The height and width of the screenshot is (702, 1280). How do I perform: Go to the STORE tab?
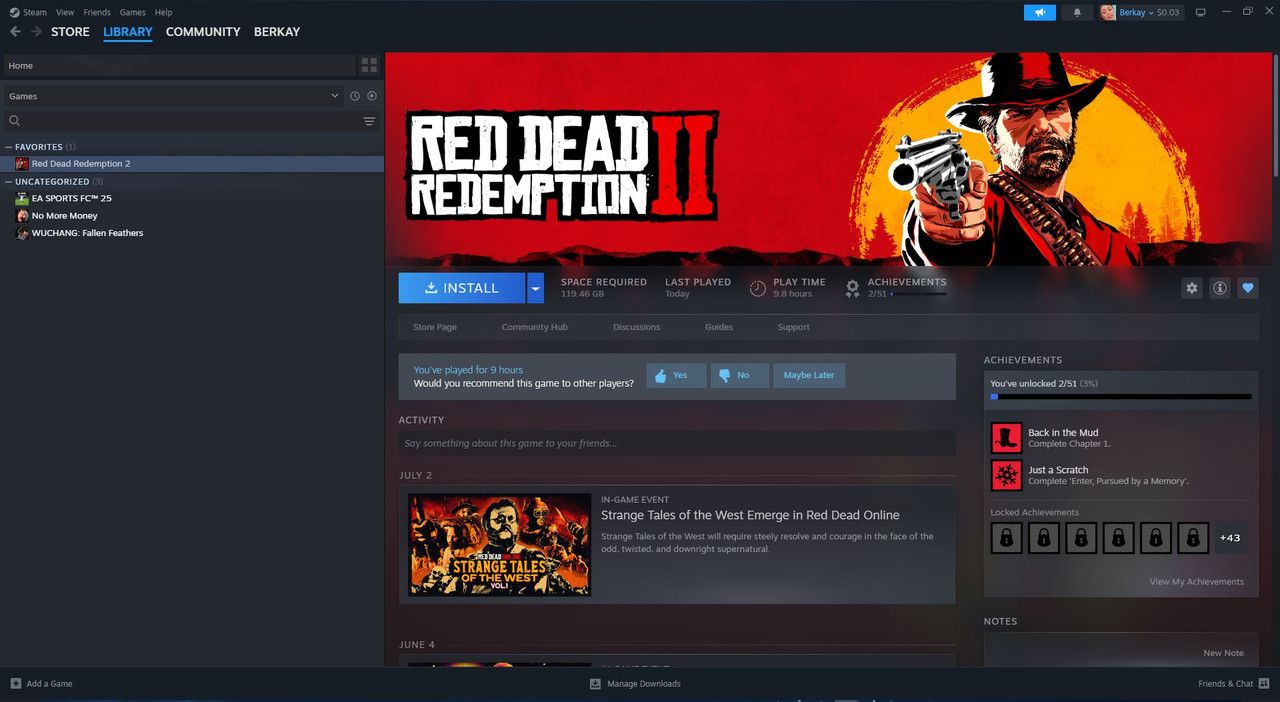pos(70,32)
